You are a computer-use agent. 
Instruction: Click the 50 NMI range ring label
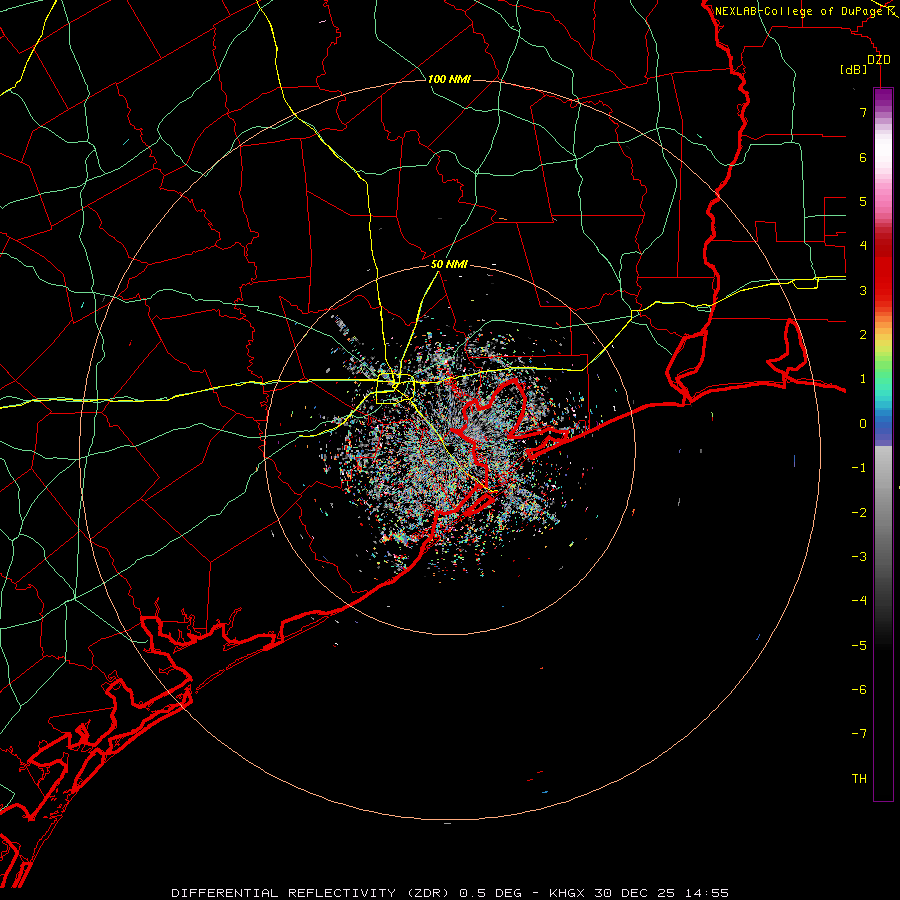pyautogui.click(x=449, y=264)
